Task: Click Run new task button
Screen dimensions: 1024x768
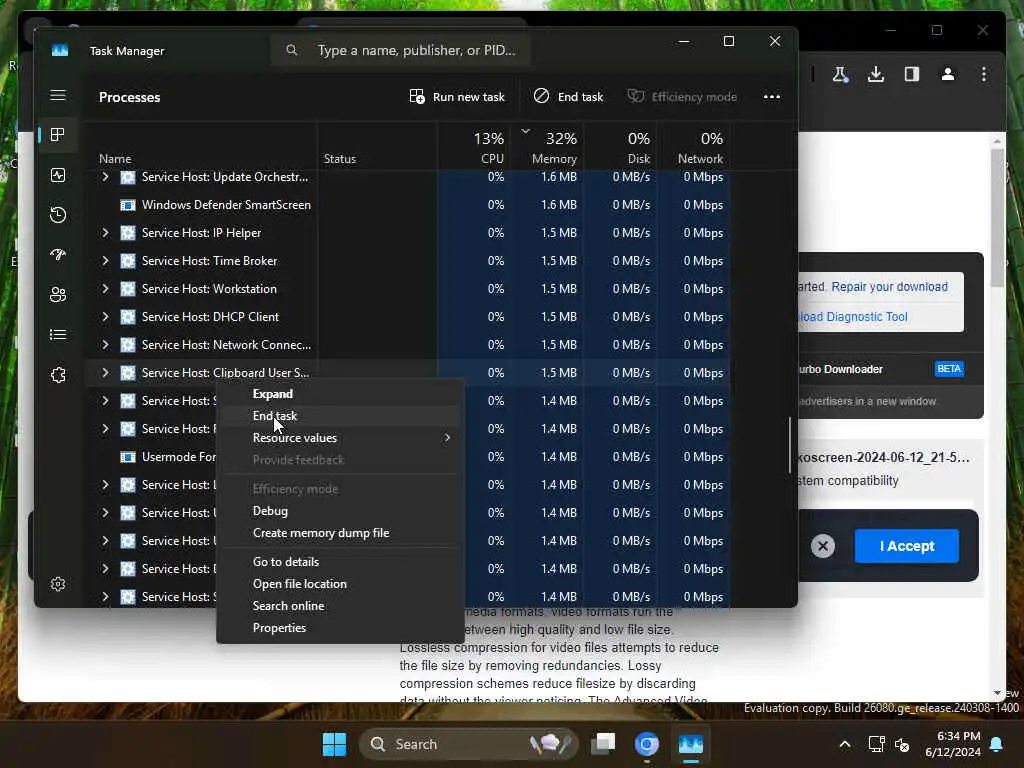Action: tap(456, 97)
